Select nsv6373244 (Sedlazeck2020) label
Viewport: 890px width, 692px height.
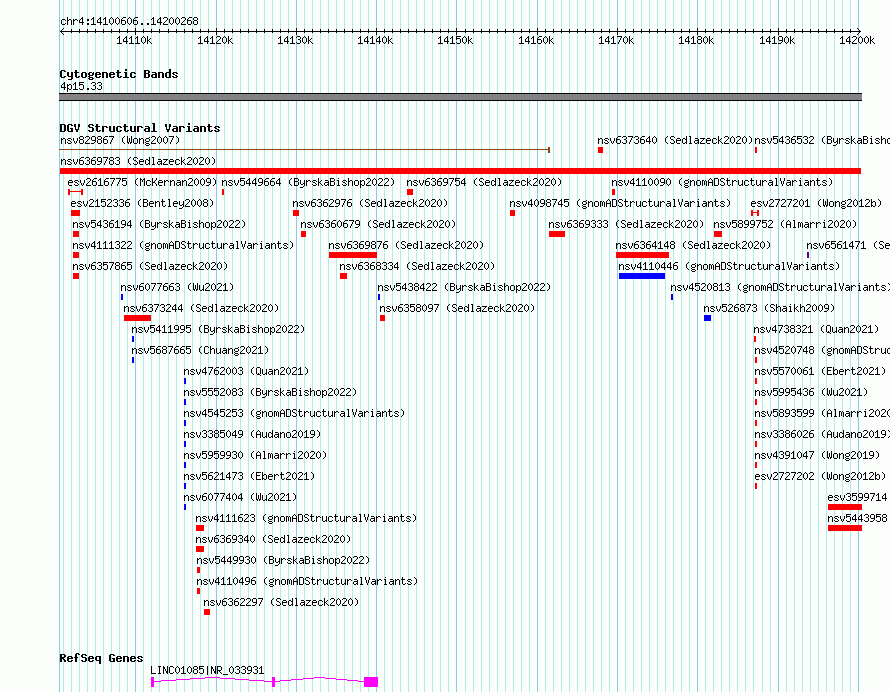[201, 308]
